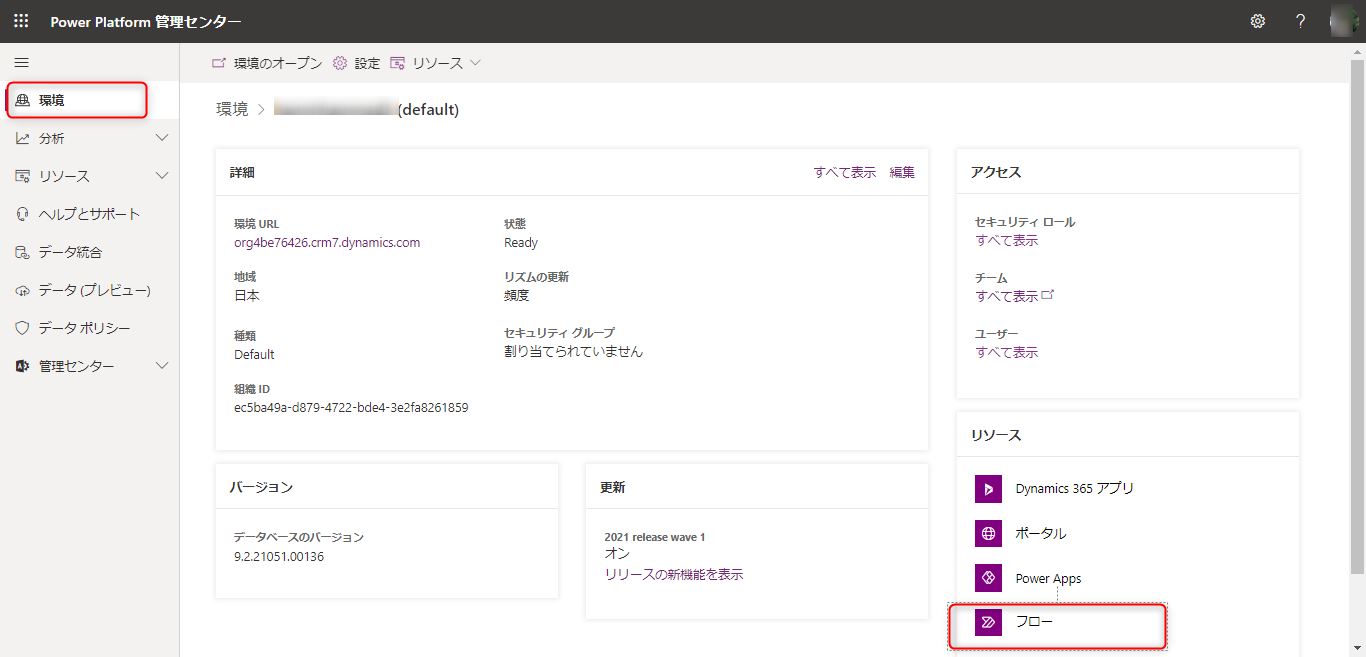Screen dimensions: 1366x657
Task: Click the external-link icon beside チーム すべて表示
Action: click(1048, 295)
